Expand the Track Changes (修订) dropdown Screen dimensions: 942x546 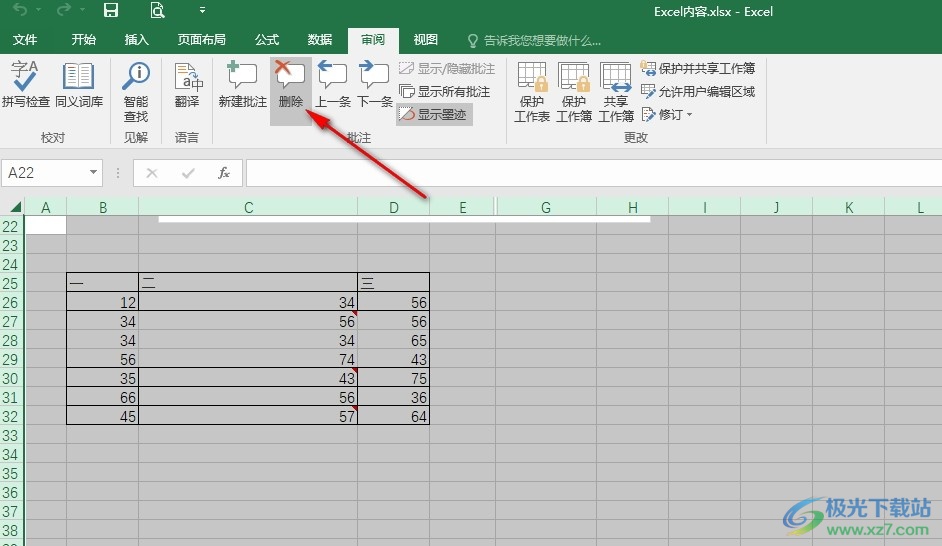668,114
